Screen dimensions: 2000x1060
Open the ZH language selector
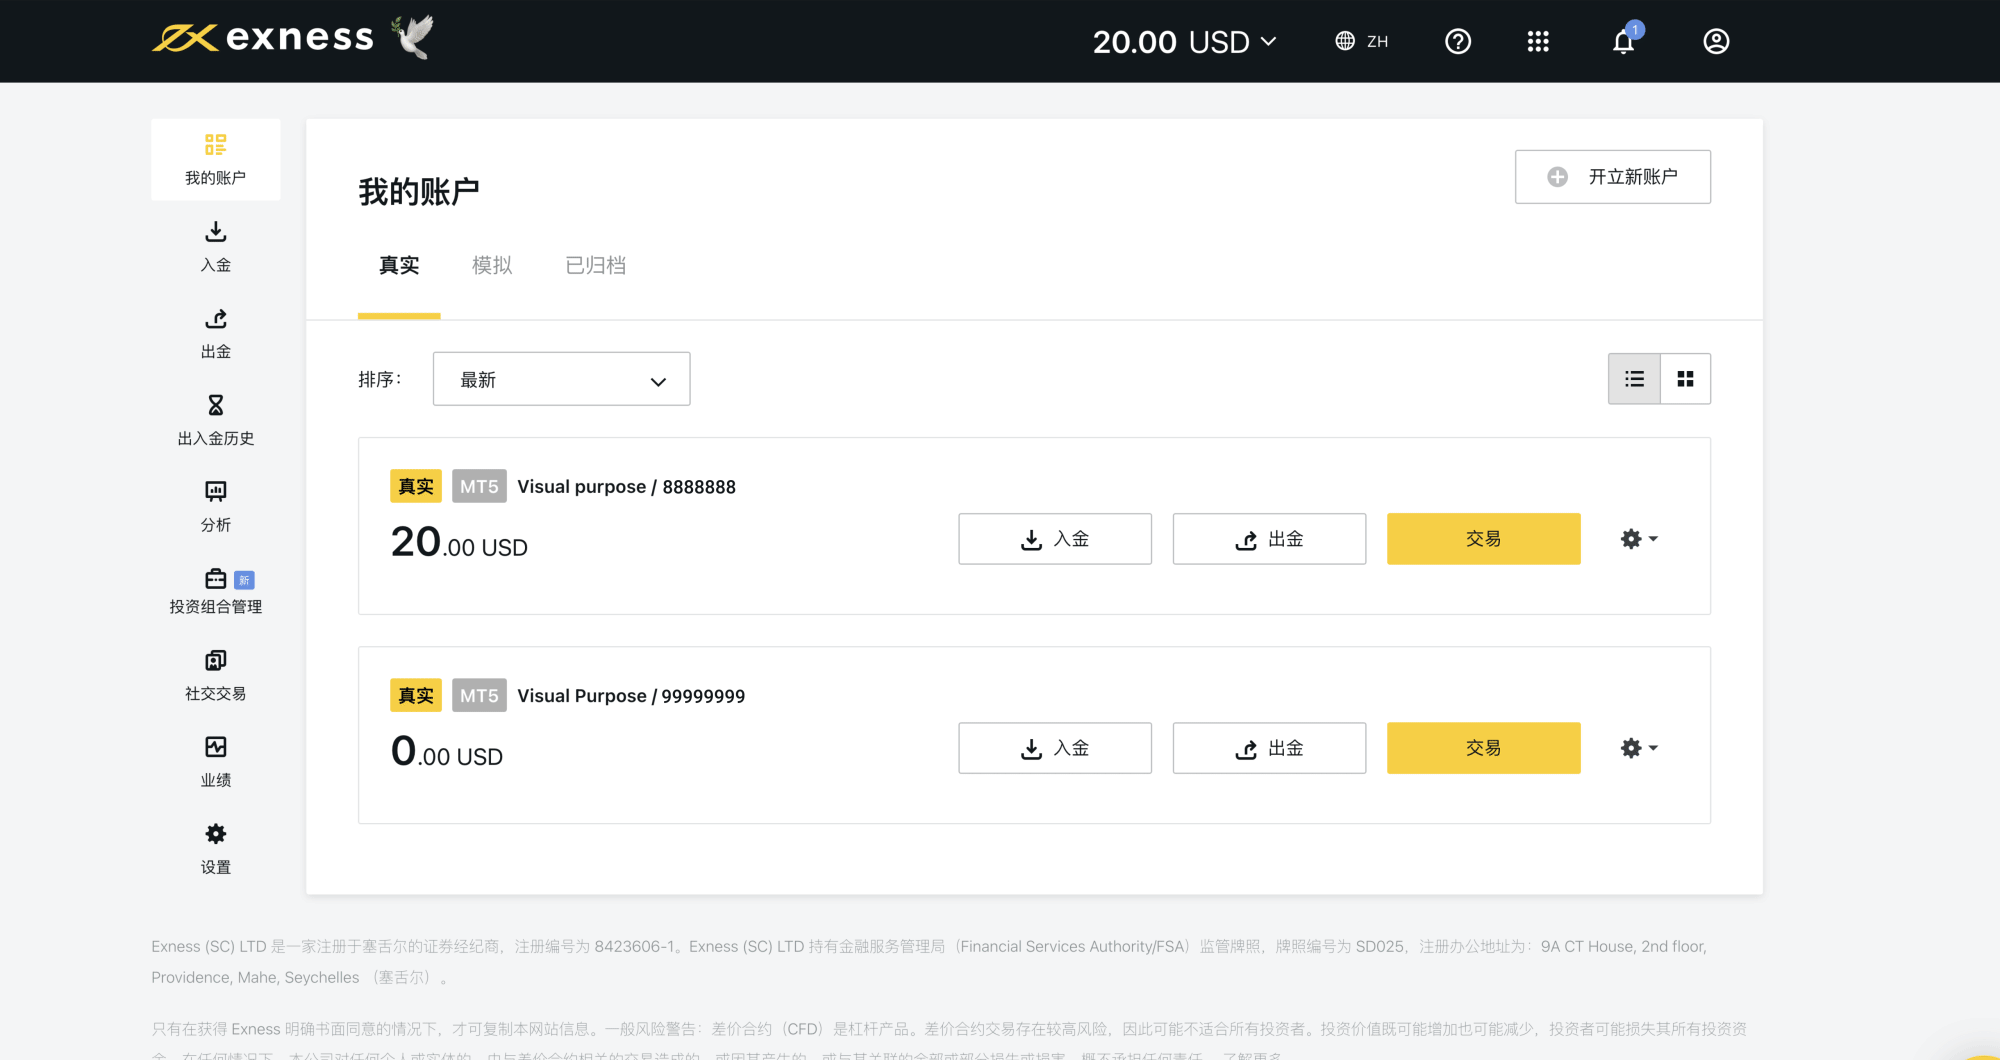(1362, 42)
